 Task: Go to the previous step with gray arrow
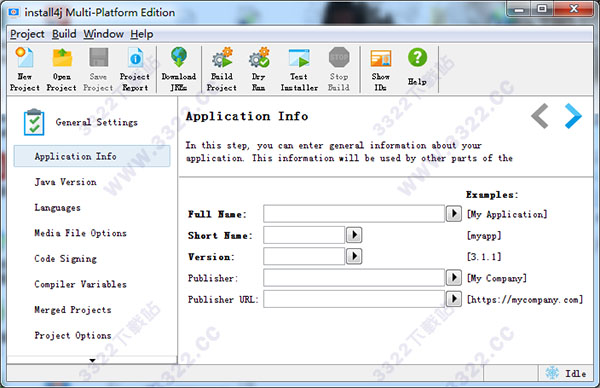[x=540, y=116]
